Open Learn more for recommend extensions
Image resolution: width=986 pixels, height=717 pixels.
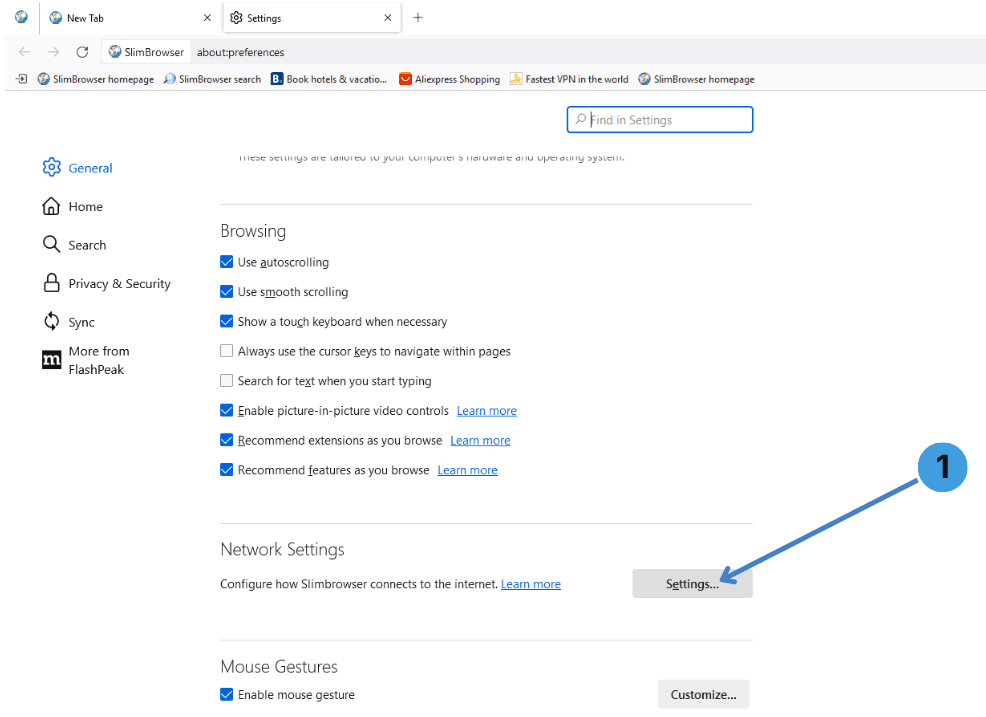[x=480, y=440]
